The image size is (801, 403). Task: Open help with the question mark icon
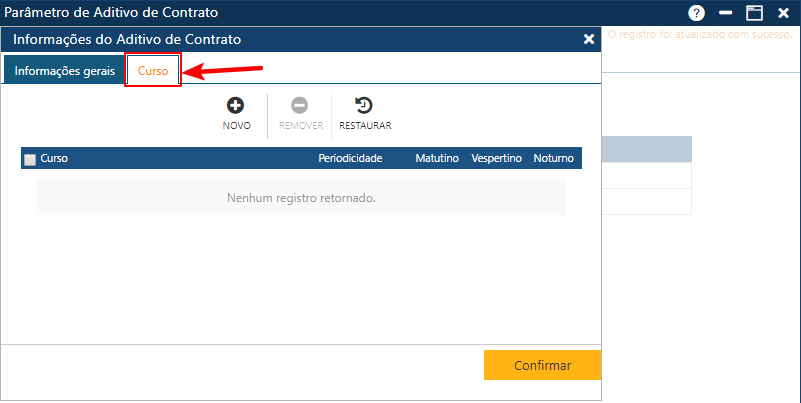[x=697, y=13]
